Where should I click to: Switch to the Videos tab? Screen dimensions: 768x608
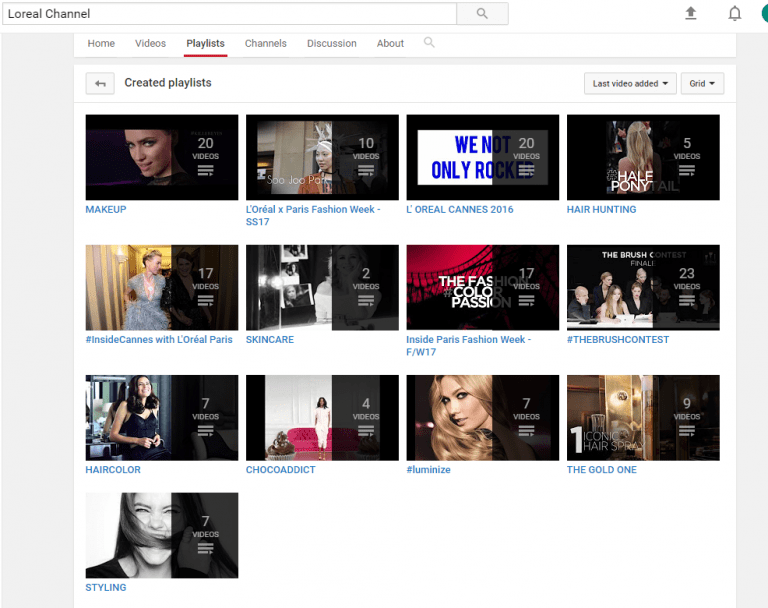click(x=150, y=43)
